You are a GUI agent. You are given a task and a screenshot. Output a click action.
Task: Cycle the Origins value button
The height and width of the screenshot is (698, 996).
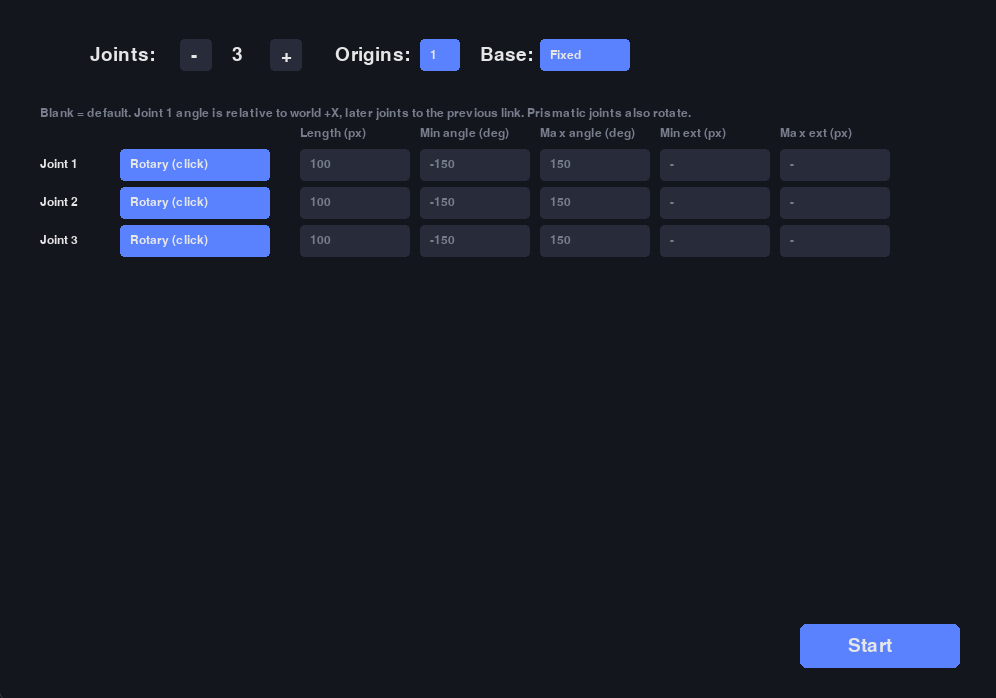(x=440, y=55)
